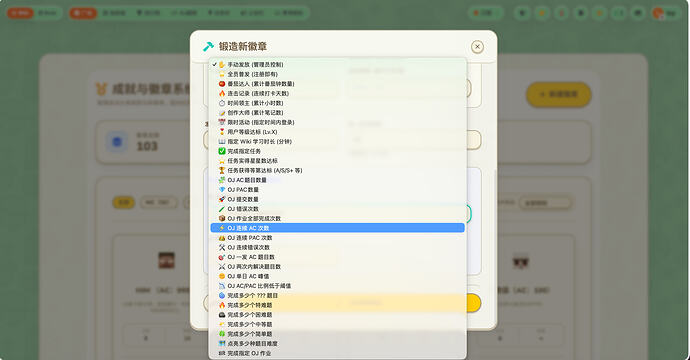Pick OJ AC 题目数量 option

click(x=338, y=180)
